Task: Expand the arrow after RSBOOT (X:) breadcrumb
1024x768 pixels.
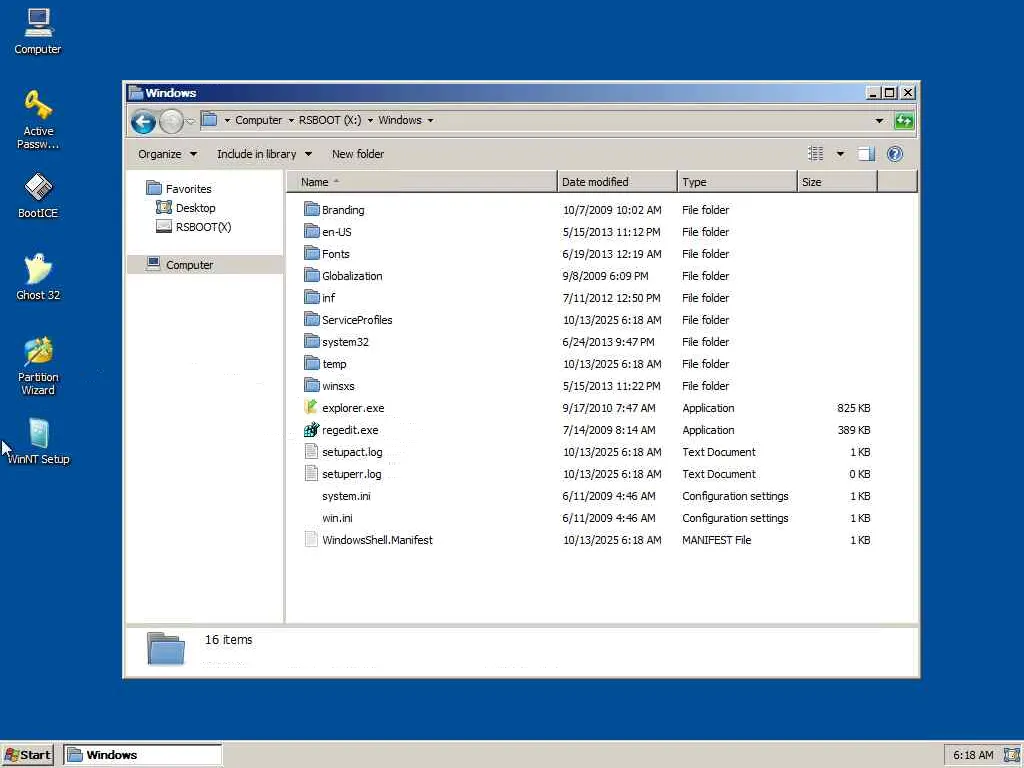Action: pos(370,121)
